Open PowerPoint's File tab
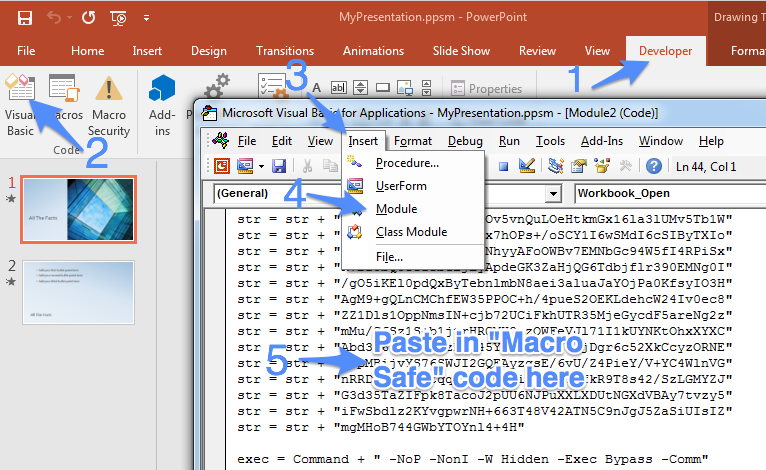 (26, 51)
